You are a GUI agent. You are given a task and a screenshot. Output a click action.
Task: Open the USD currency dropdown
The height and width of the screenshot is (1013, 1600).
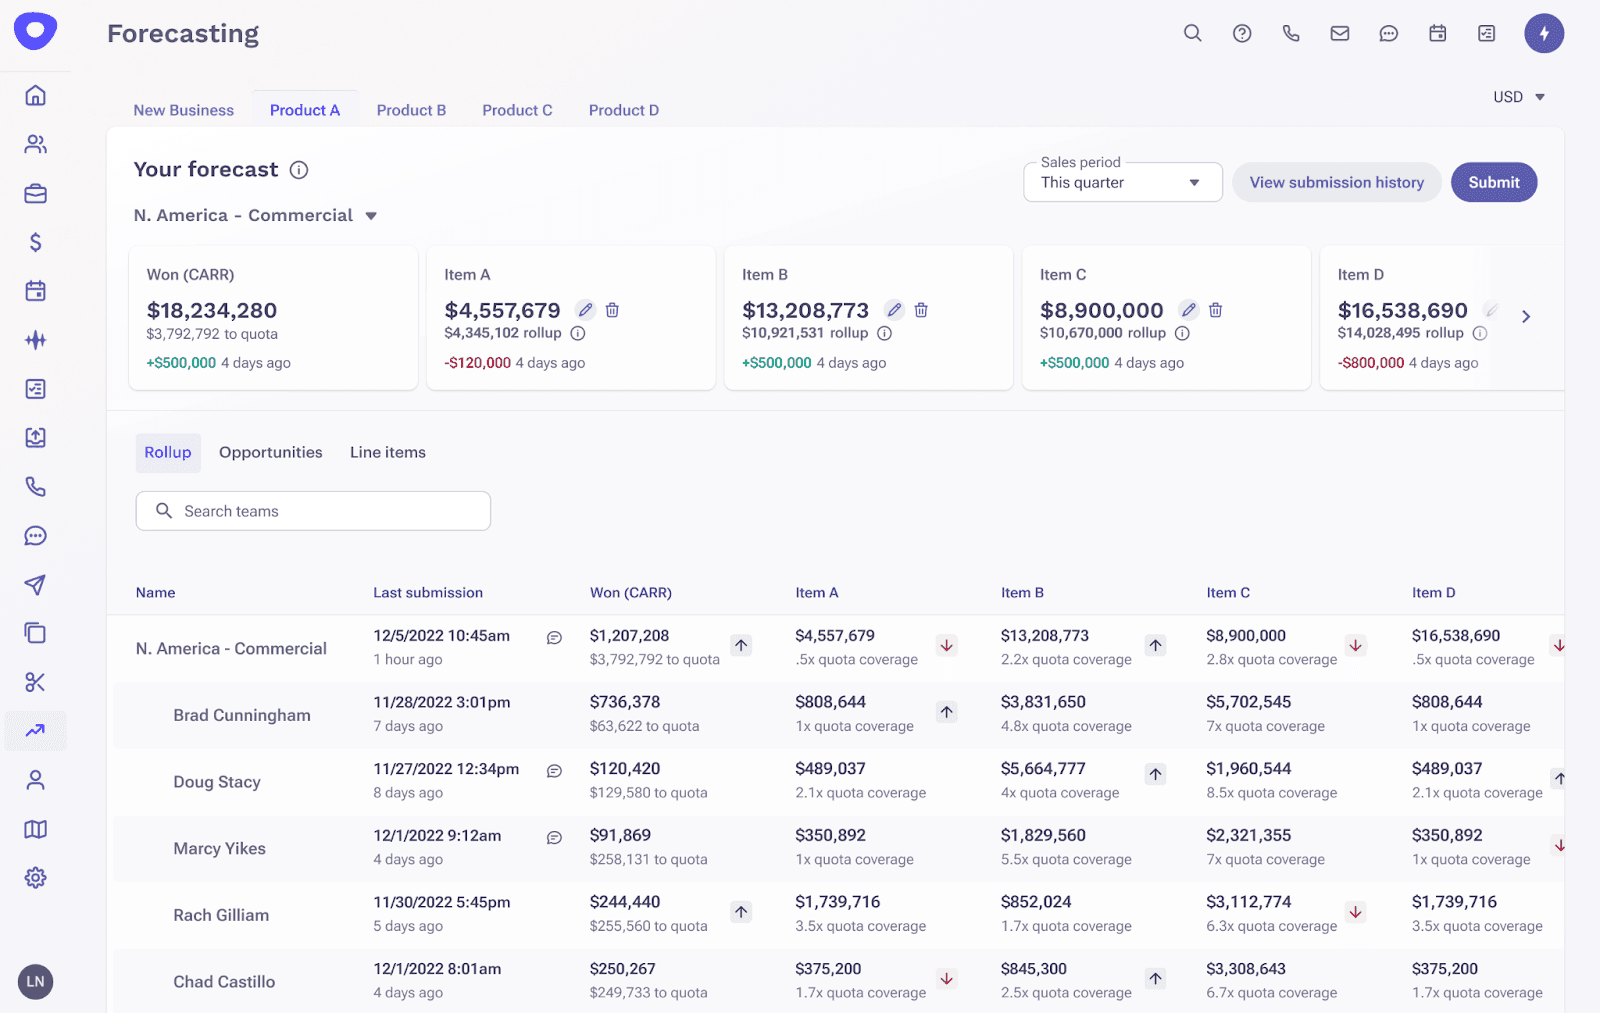point(1519,97)
